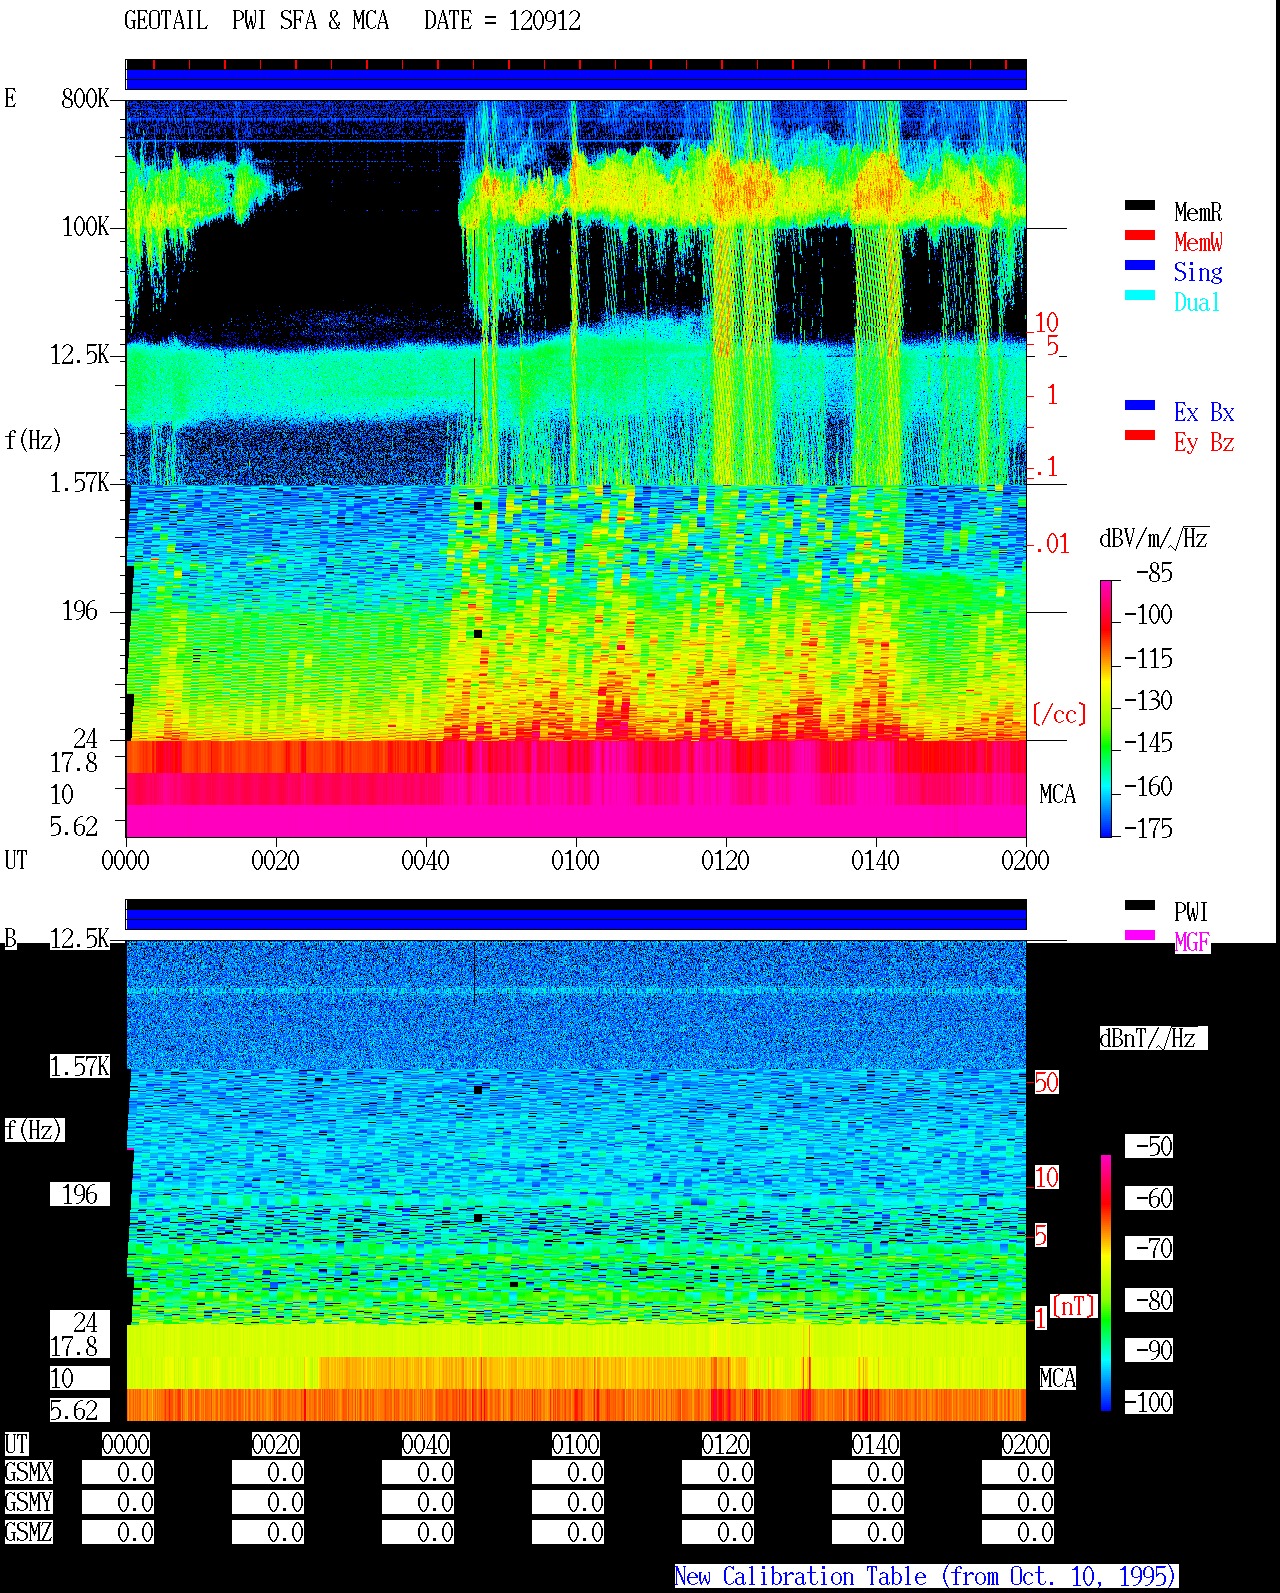Select the Sing legend label

tap(1197, 272)
